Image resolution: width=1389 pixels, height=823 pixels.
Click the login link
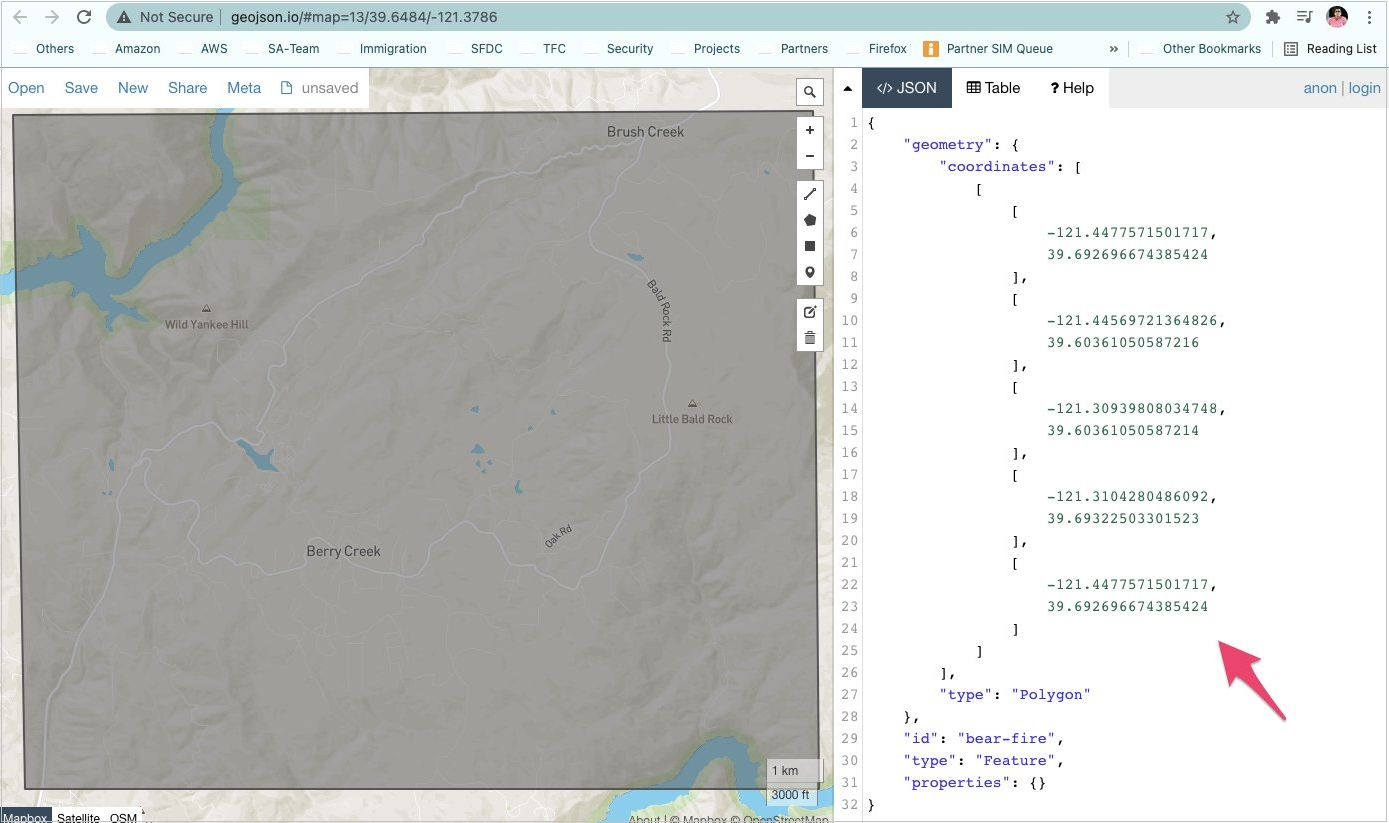(1364, 88)
